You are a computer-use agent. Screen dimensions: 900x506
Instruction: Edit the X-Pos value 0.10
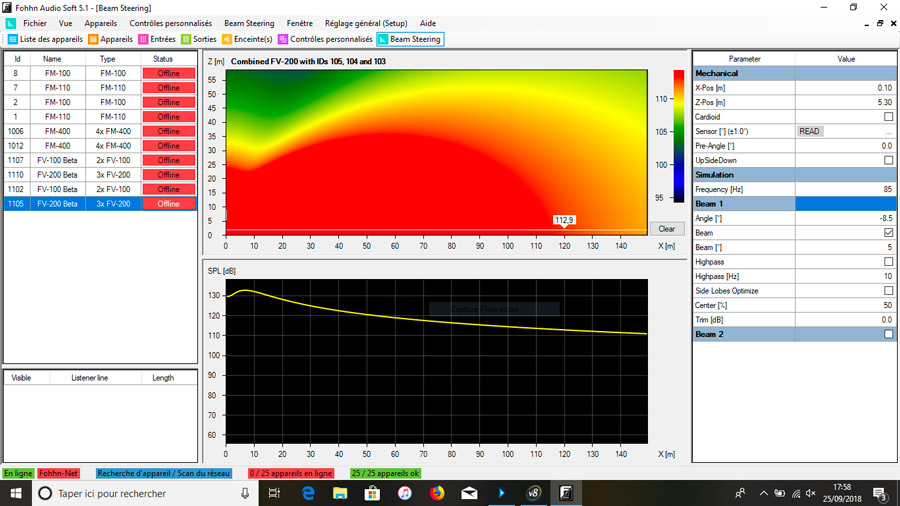click(x=845, y=88)
